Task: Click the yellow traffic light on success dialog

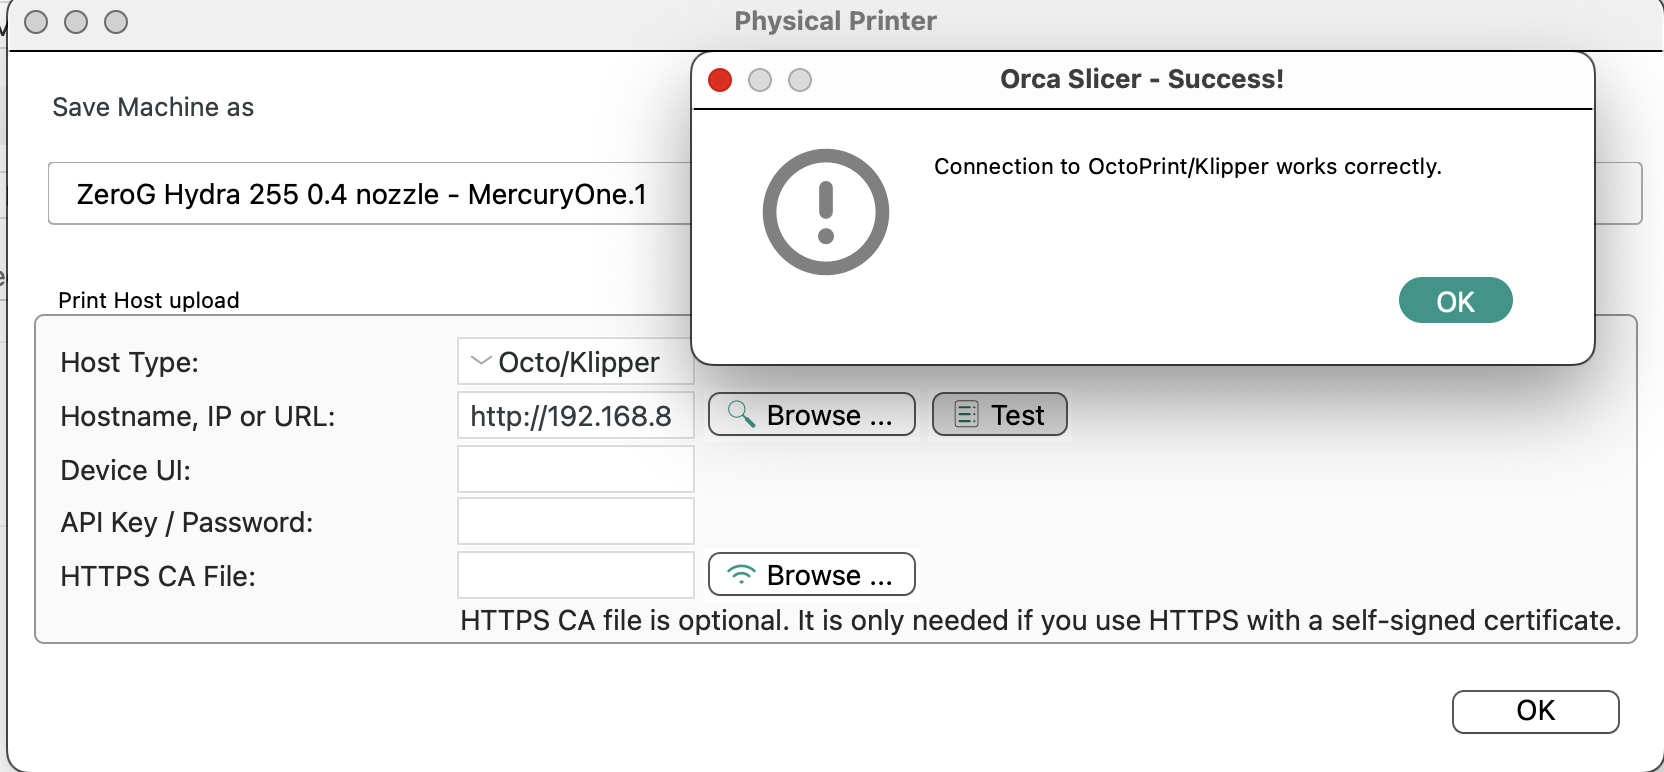Action: click(759, 80)
